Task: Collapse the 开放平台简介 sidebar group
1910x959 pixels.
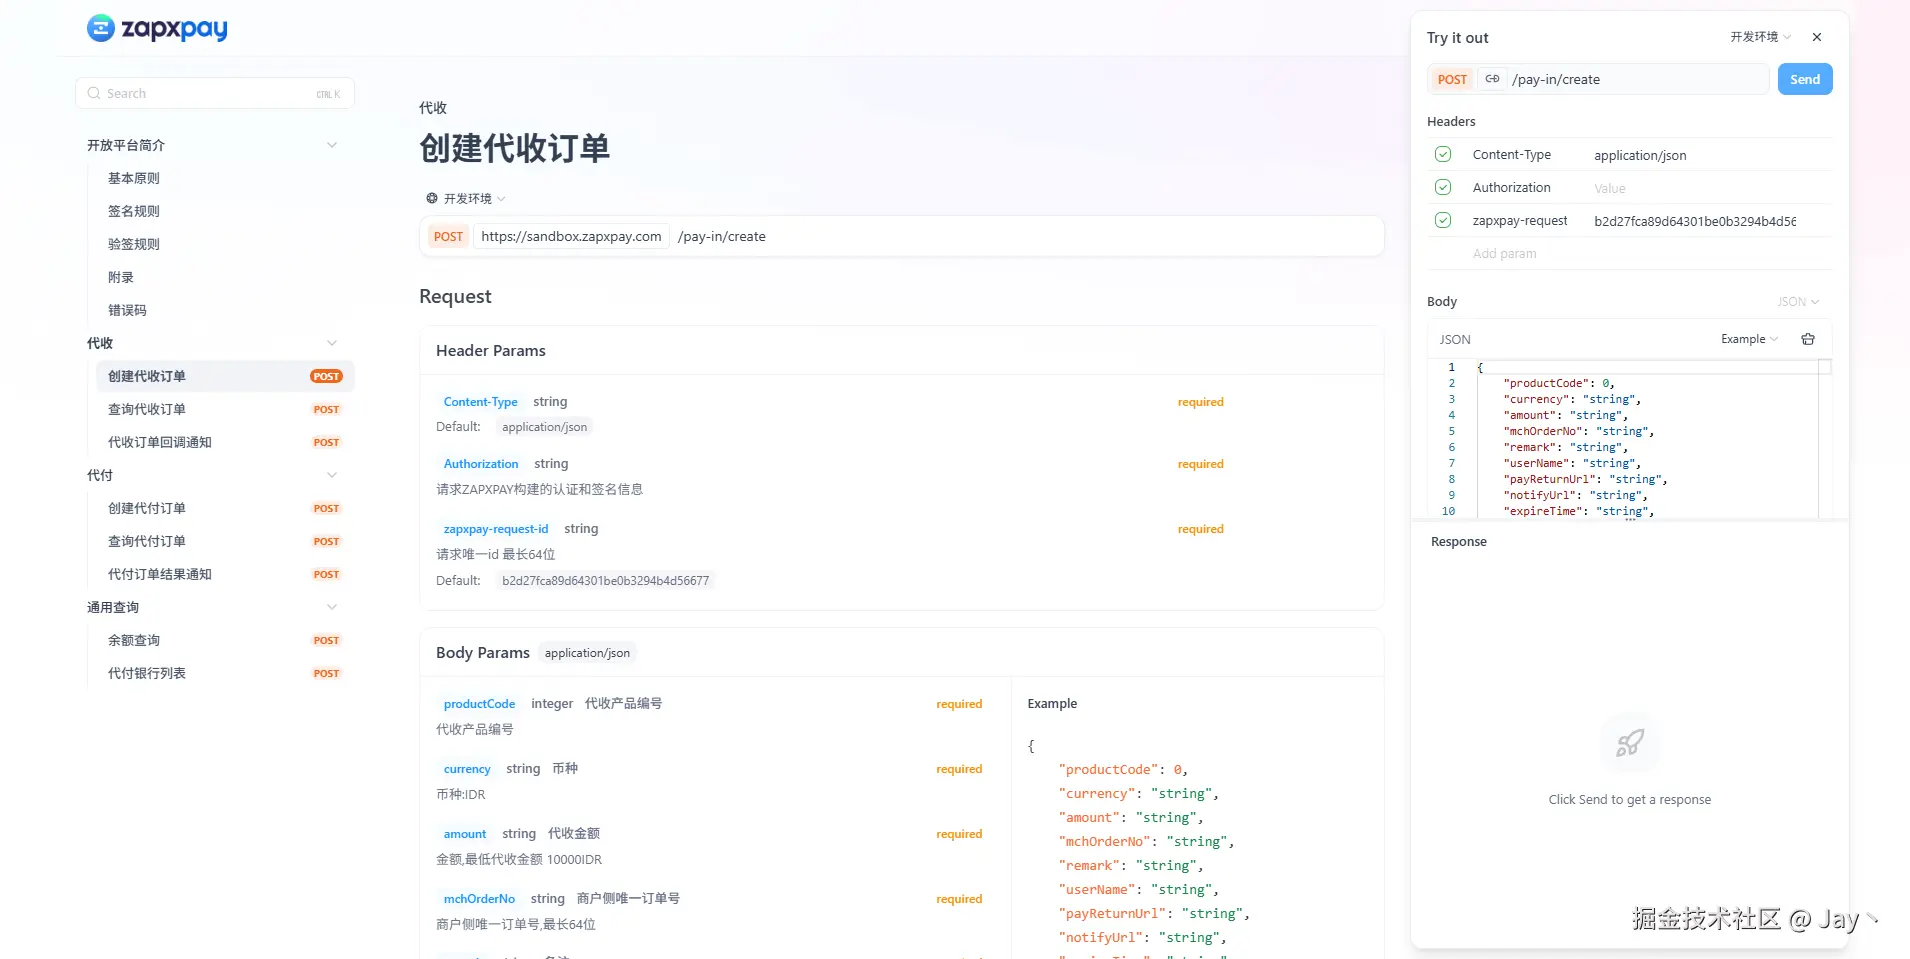Action: click(x=331, y=145)
